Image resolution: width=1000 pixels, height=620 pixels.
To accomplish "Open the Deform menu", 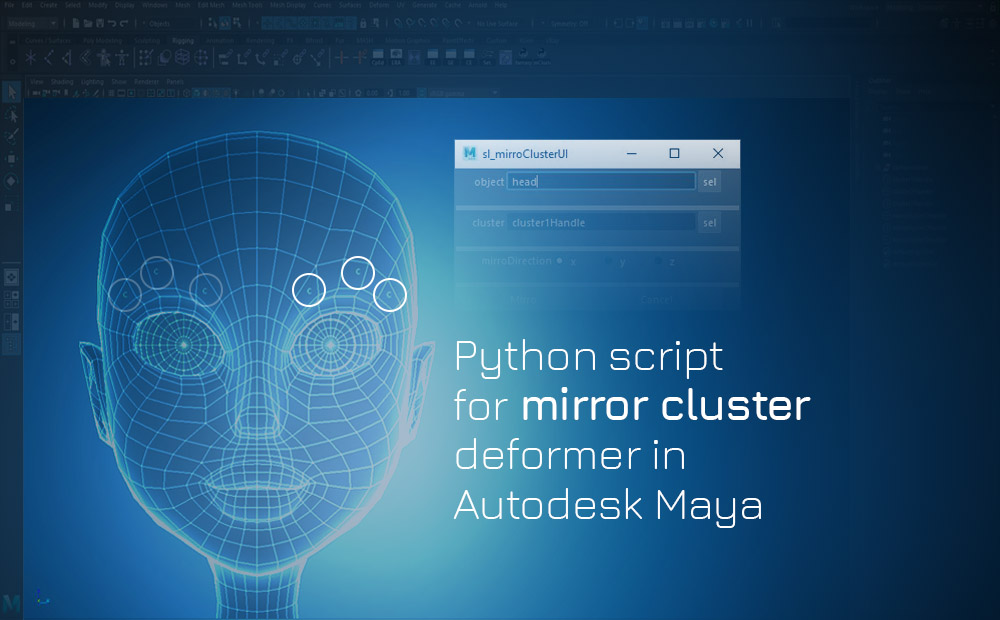I will [378, 6].
